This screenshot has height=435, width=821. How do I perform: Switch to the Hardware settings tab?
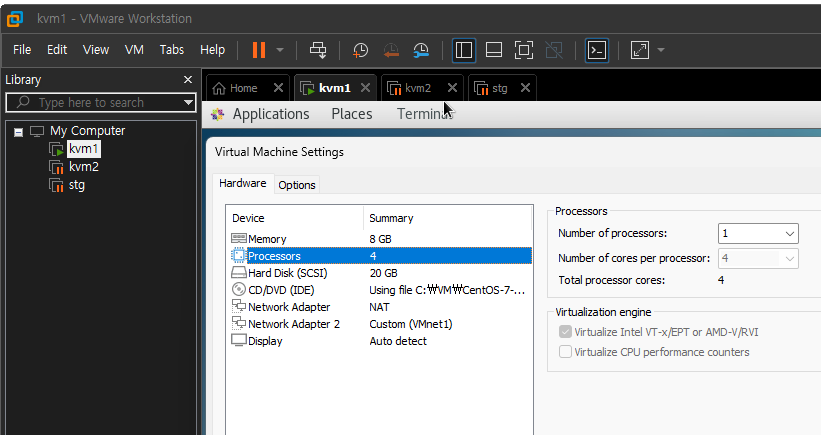[x=243, y=184]
